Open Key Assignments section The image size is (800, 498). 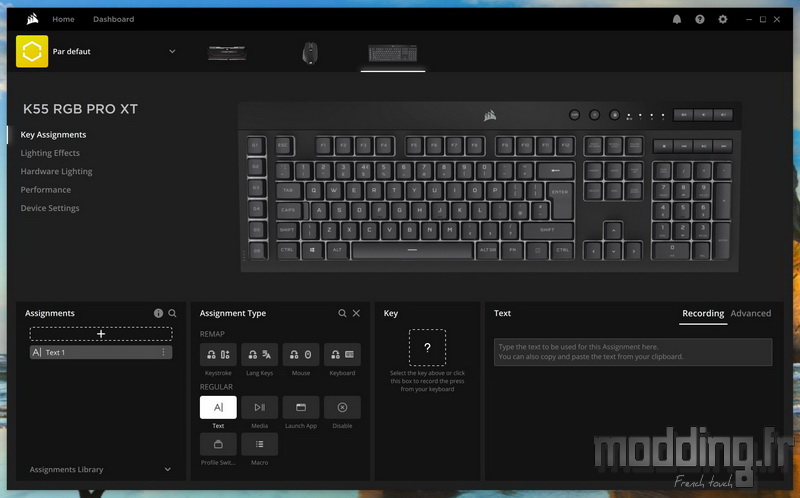pos(53,135)
